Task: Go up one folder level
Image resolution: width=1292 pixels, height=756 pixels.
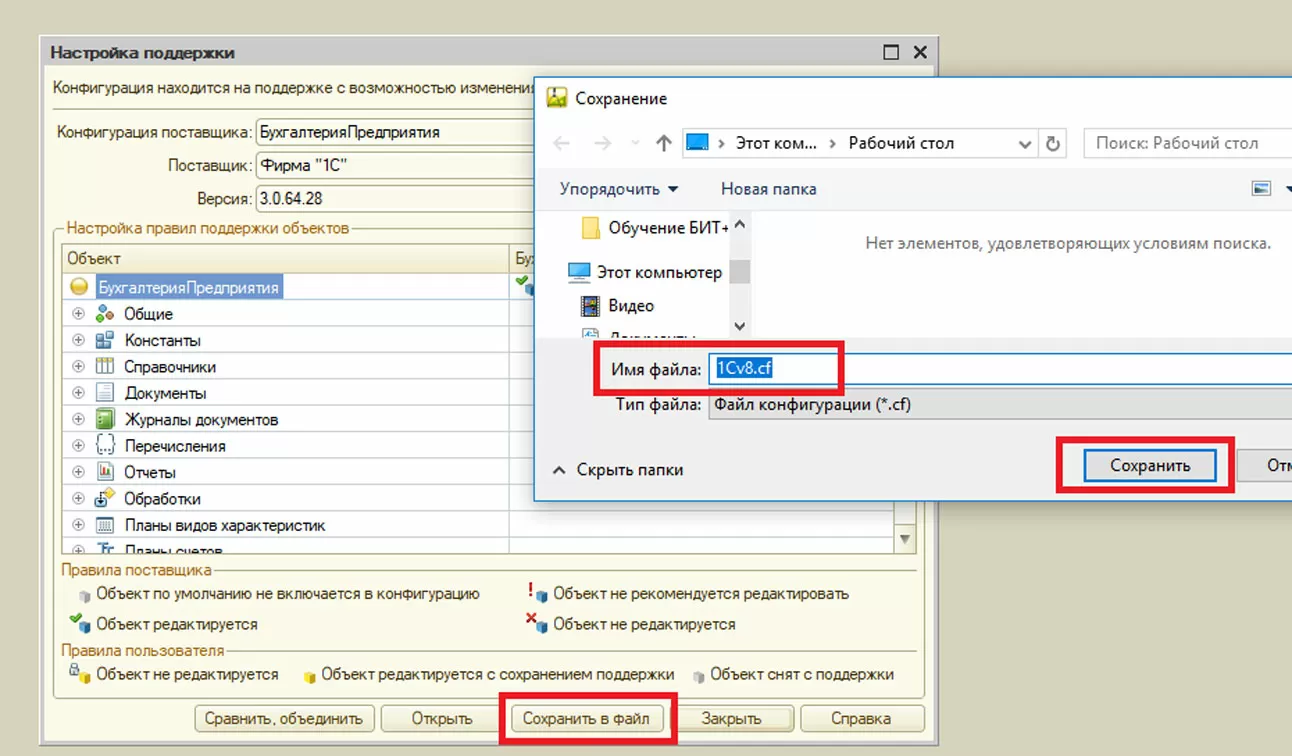Action: click(x=663, y=144)
